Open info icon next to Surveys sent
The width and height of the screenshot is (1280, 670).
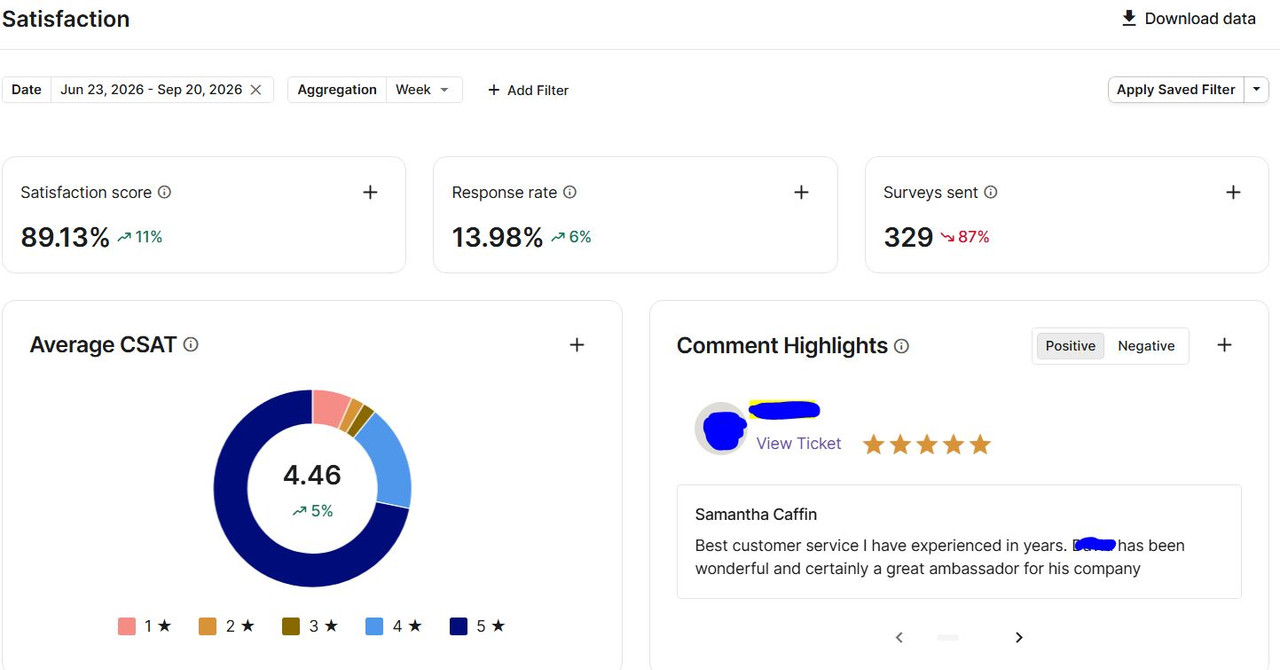click(x=991, y=192)
